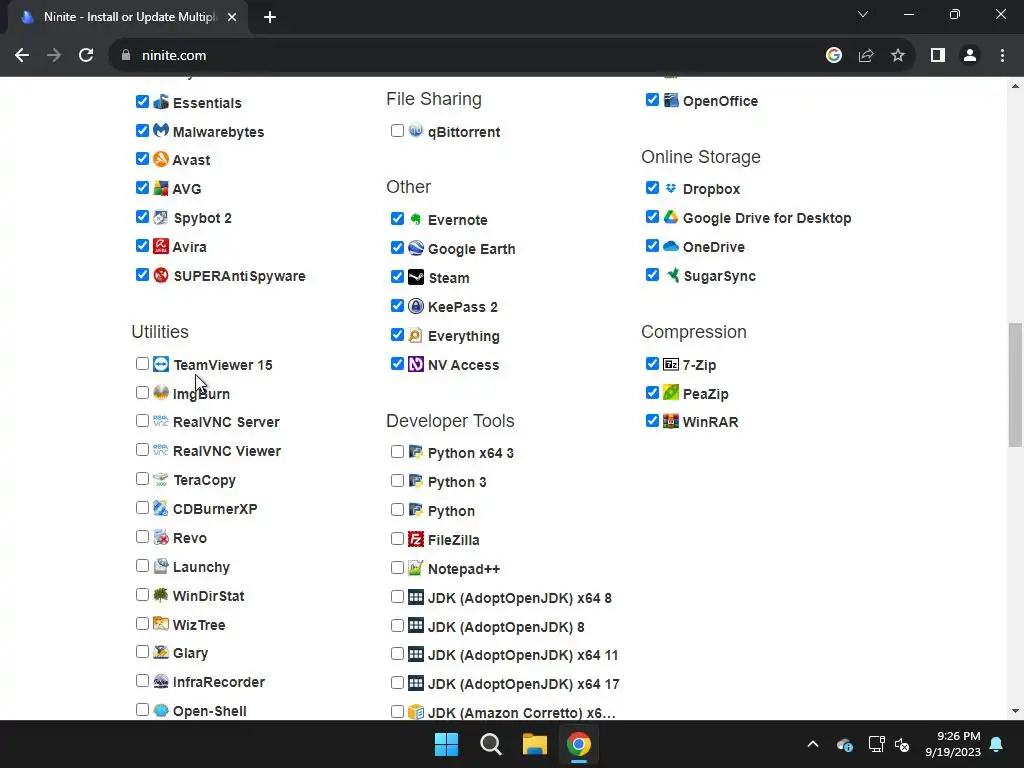Click the page vertical scrollbar thumb

(x=1015, y=385)
